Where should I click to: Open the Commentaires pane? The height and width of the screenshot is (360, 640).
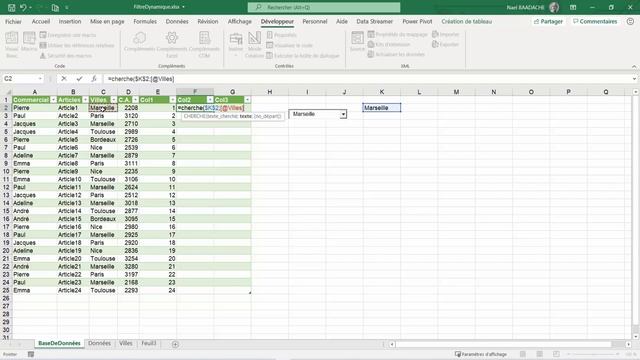coord(595,22)
